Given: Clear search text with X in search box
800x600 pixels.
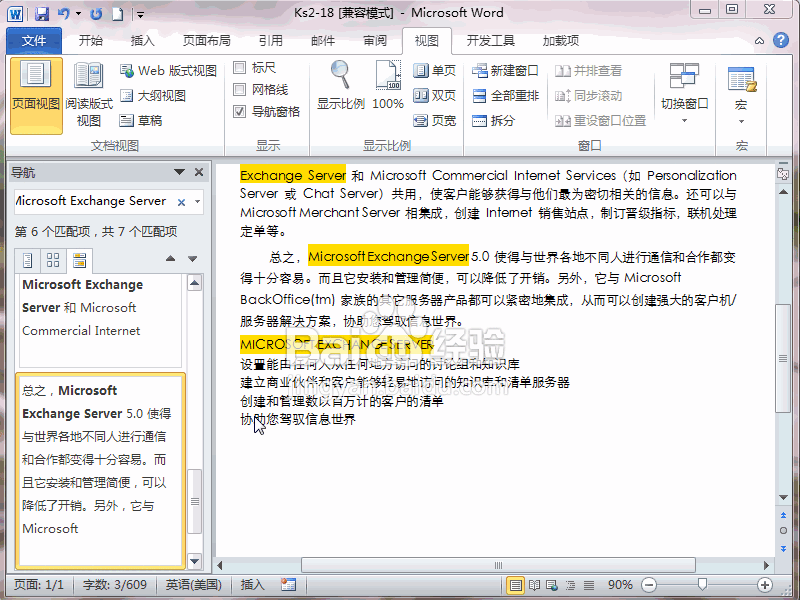Looking at the screenshot, I should (x=181, y=202).
